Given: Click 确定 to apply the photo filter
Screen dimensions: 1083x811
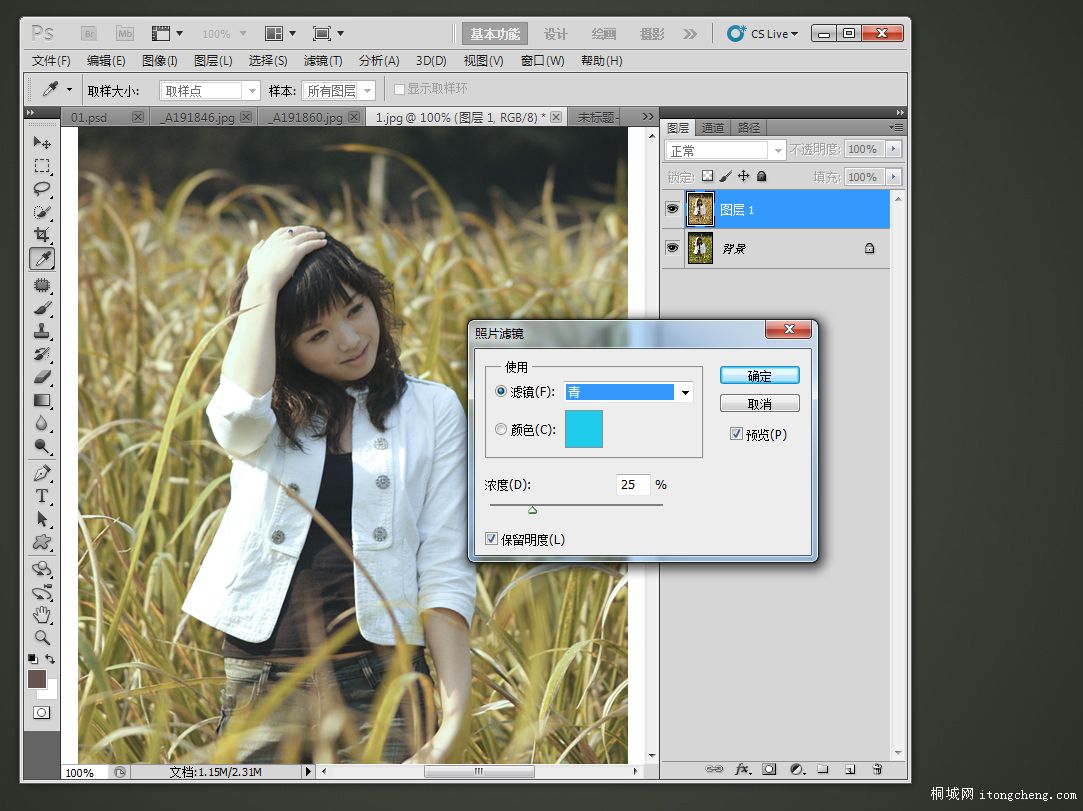Looking at the screenshot, I should [759, 376].
